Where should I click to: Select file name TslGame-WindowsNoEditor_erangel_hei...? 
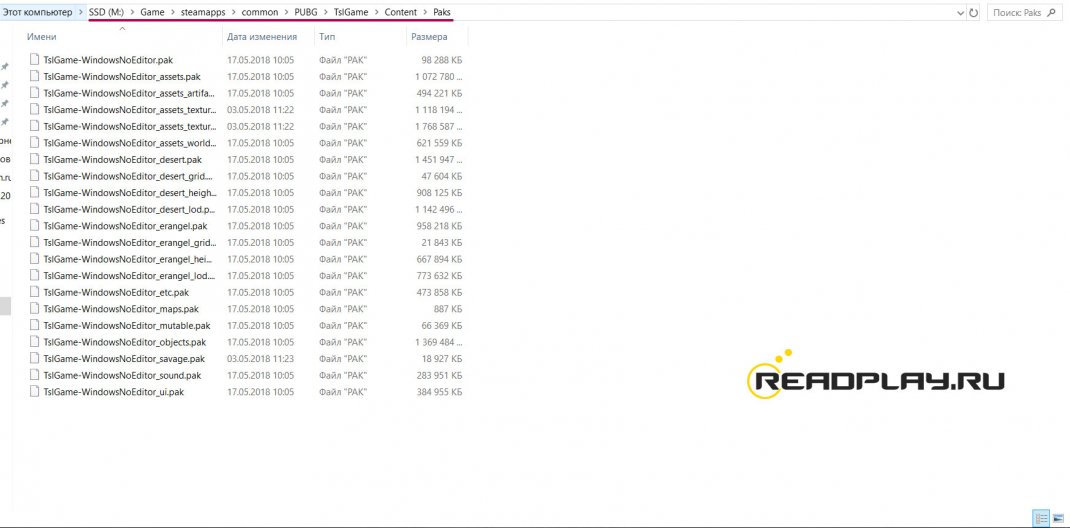coord(129,259)
